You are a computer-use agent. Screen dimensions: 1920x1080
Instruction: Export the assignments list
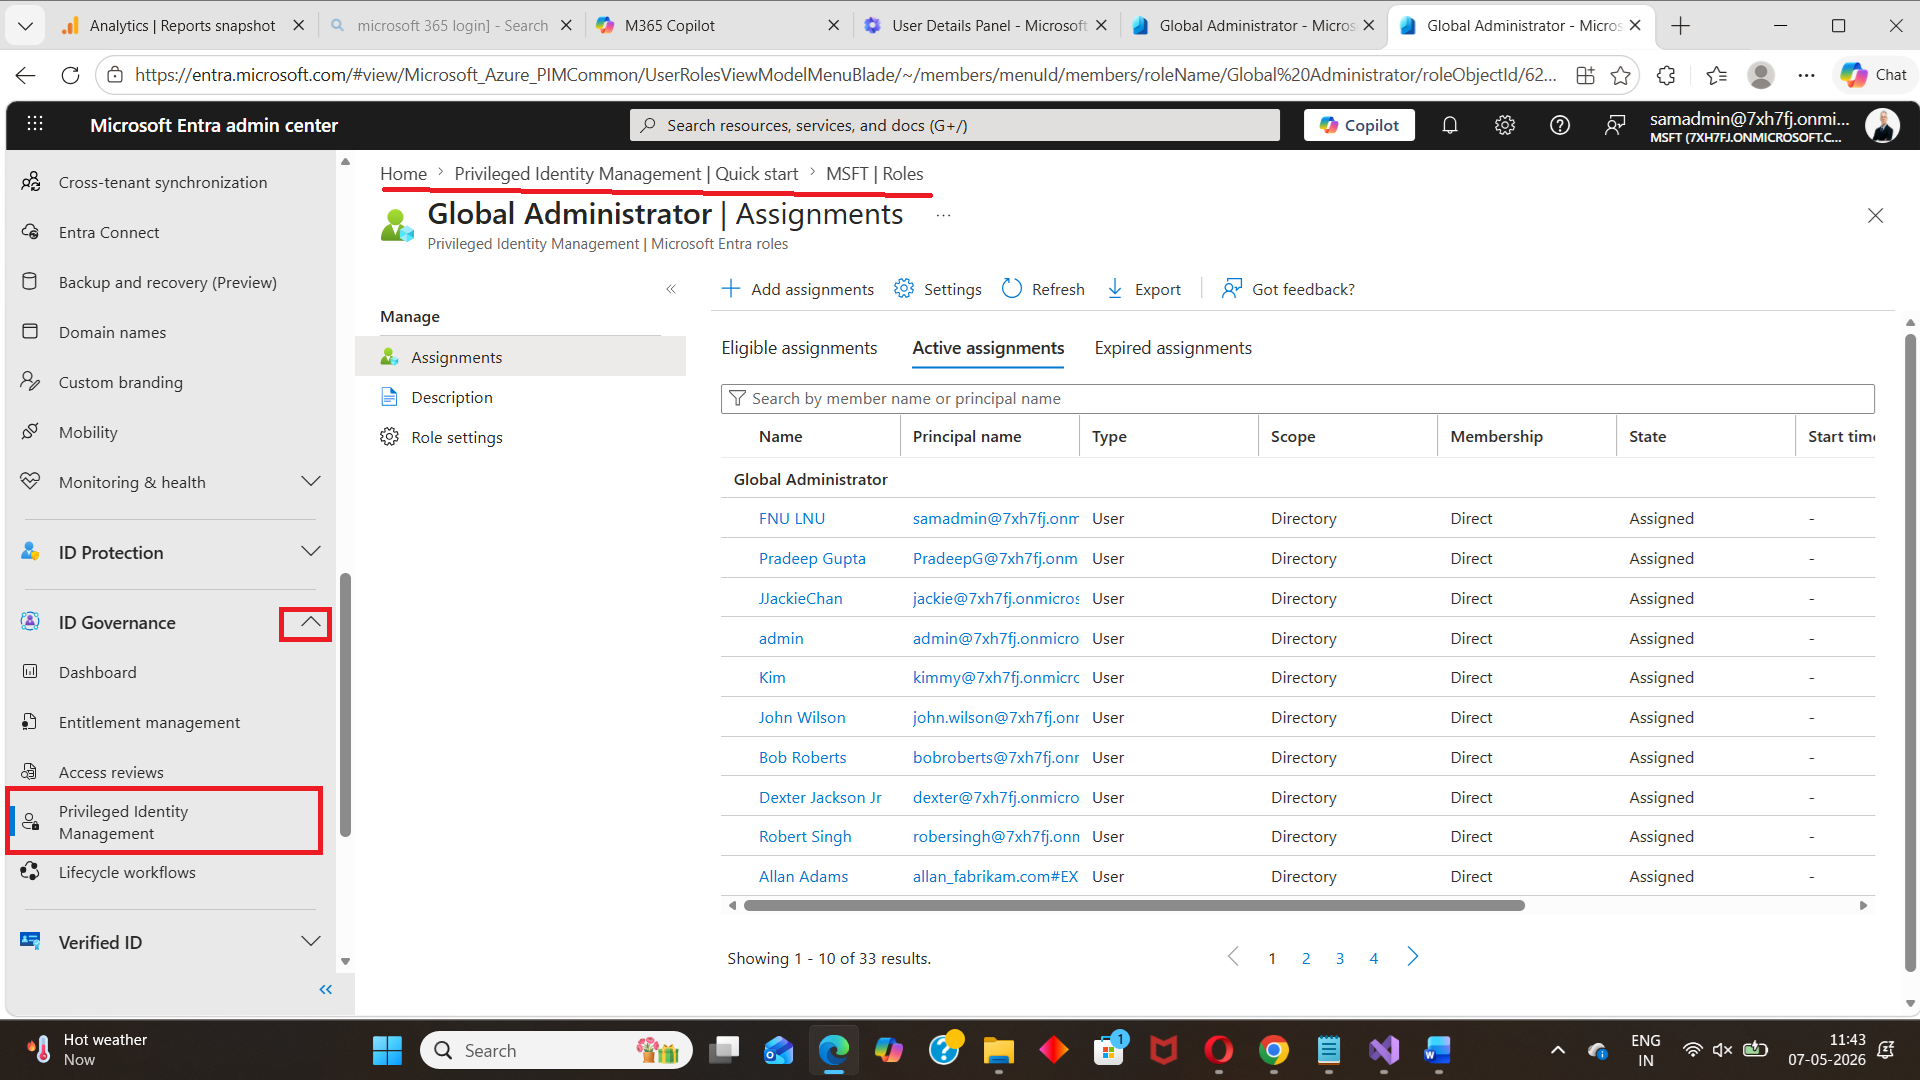(1144, 289)
